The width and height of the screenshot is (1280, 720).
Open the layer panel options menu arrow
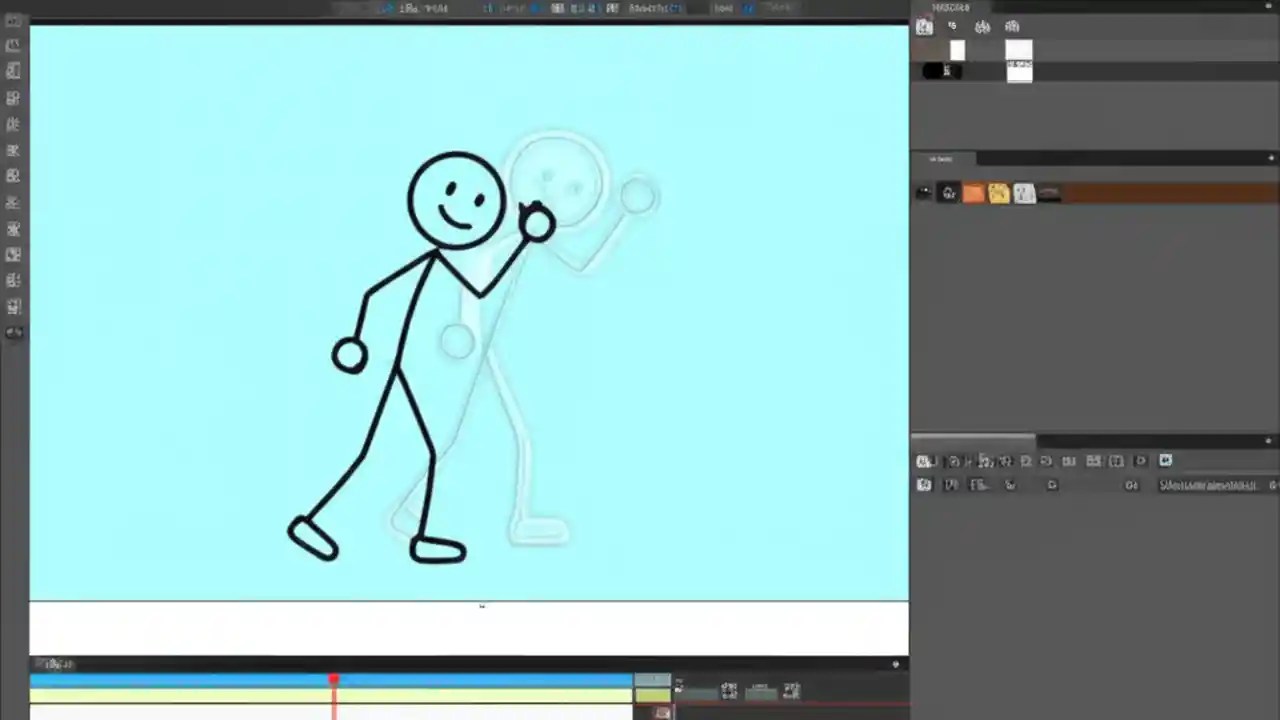[x=1270, y=158]
